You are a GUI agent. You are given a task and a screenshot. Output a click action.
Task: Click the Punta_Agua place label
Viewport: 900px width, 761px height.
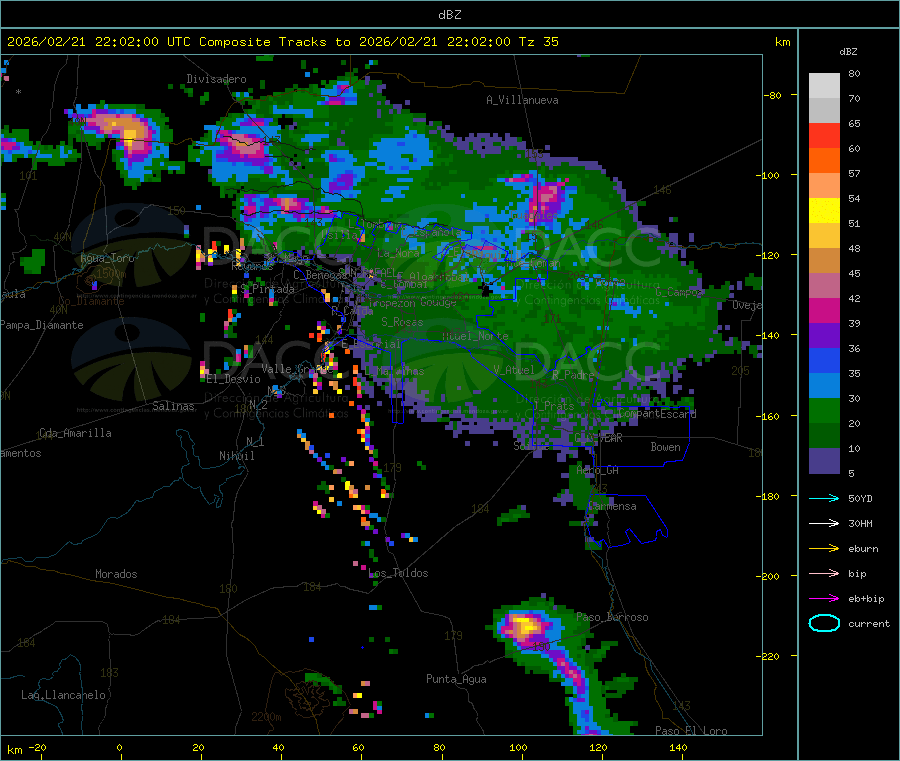click(x=456, y=679)
